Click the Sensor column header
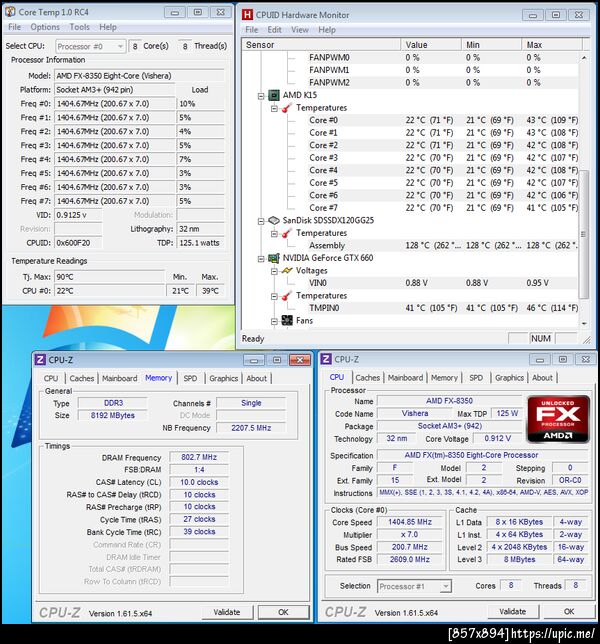Screen dimensions: 600x644 pos(322,45)
